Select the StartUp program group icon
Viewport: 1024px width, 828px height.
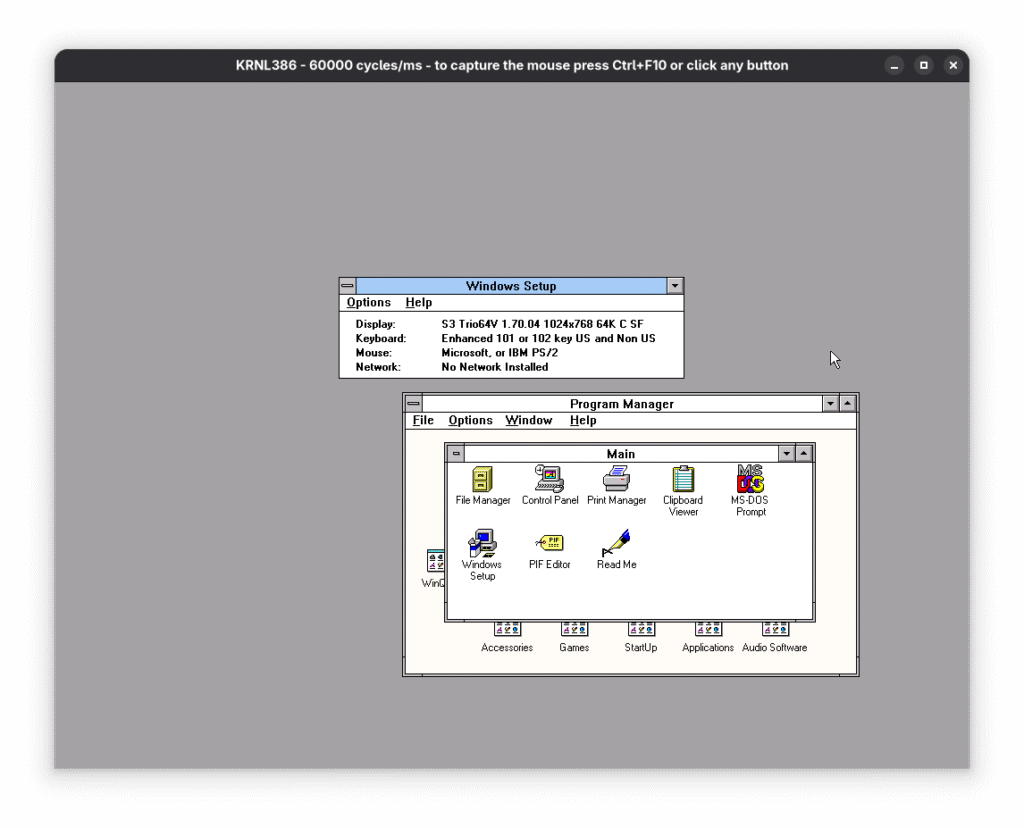641,636
